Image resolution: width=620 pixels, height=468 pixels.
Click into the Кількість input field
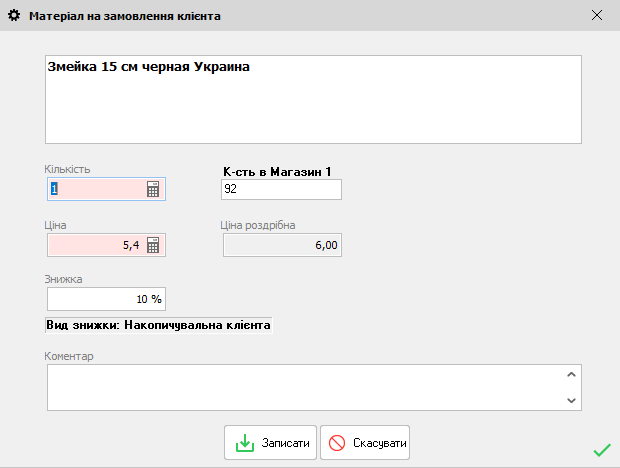click(95, 190)
